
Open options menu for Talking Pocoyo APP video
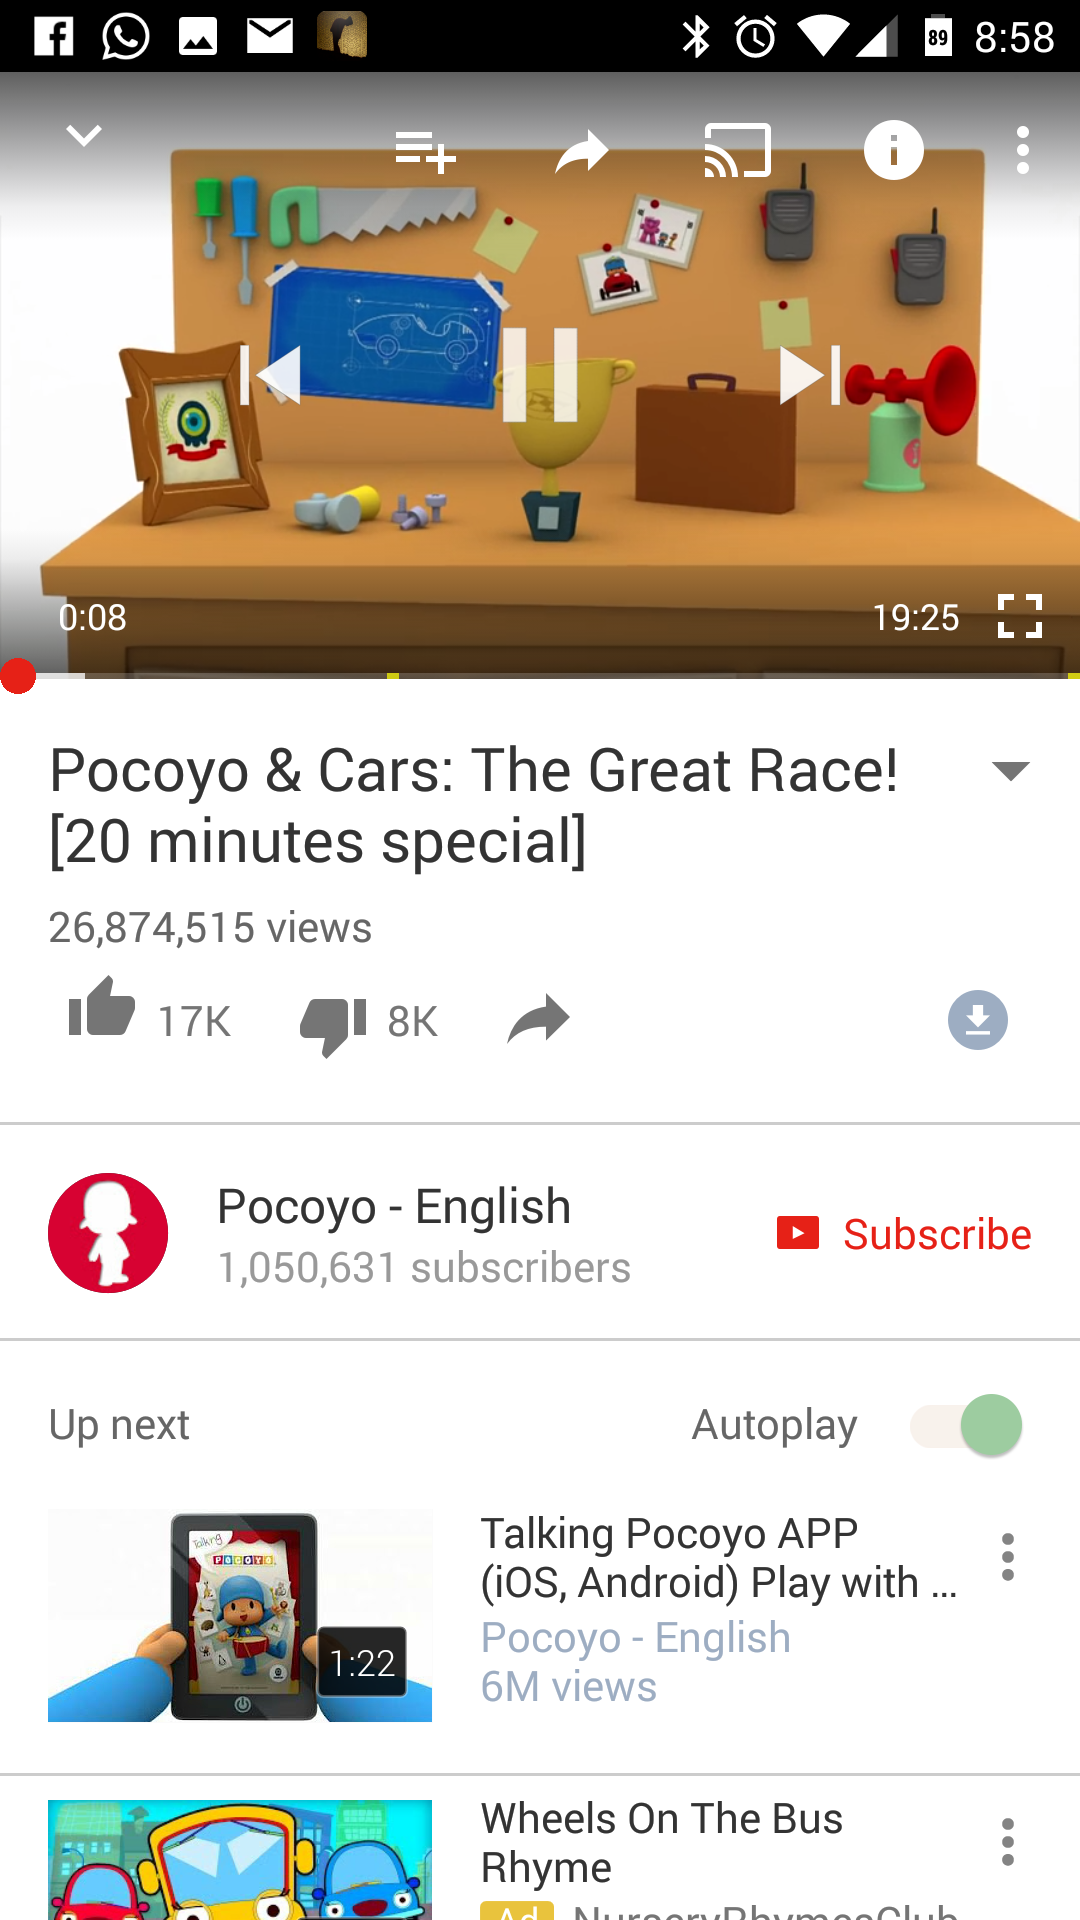[x=1008, y=1557]
